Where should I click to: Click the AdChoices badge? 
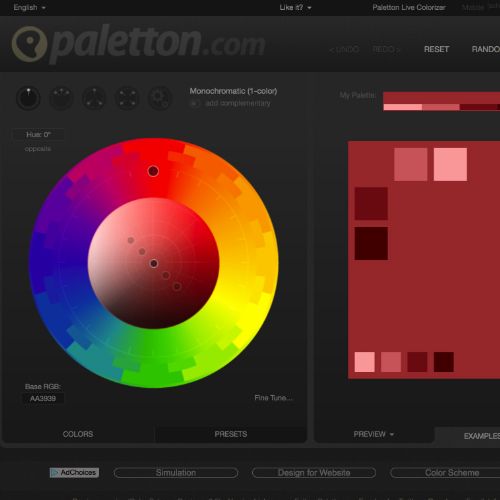point(74,472)
